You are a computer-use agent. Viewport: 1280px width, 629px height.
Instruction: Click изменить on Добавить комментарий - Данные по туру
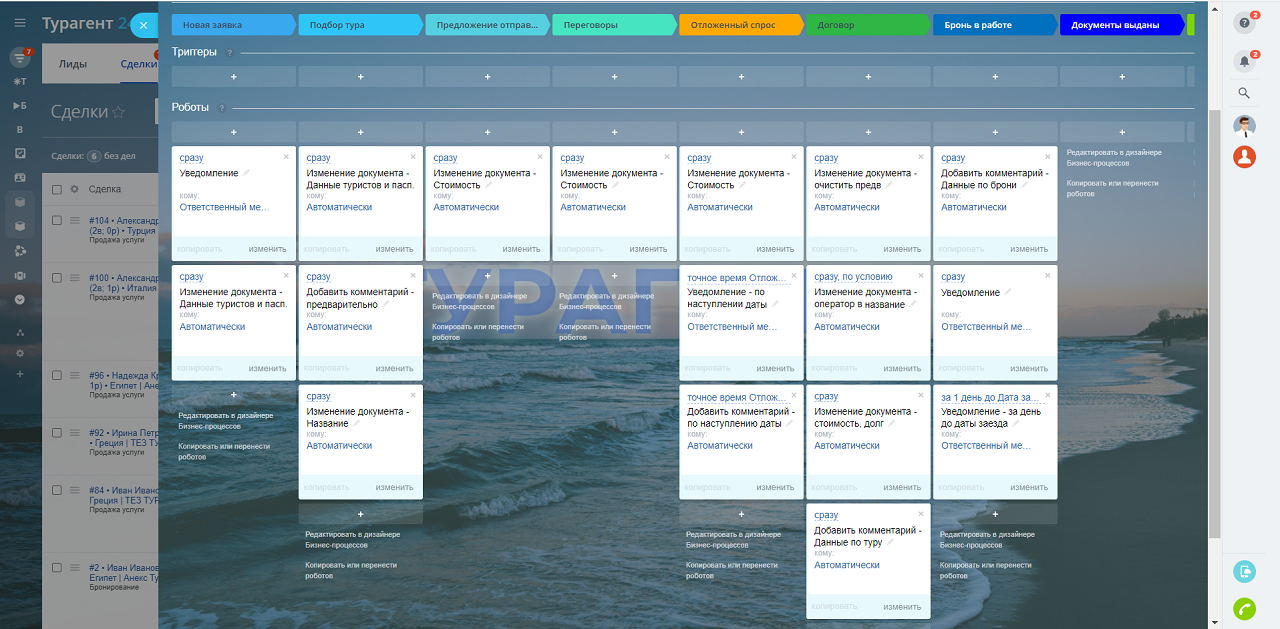[x=902, y=606]
